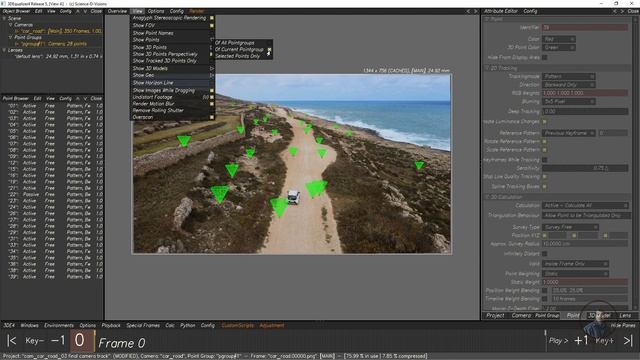Toggle Anaglyph Stereoscopic Rendering option

coord(211,18)
